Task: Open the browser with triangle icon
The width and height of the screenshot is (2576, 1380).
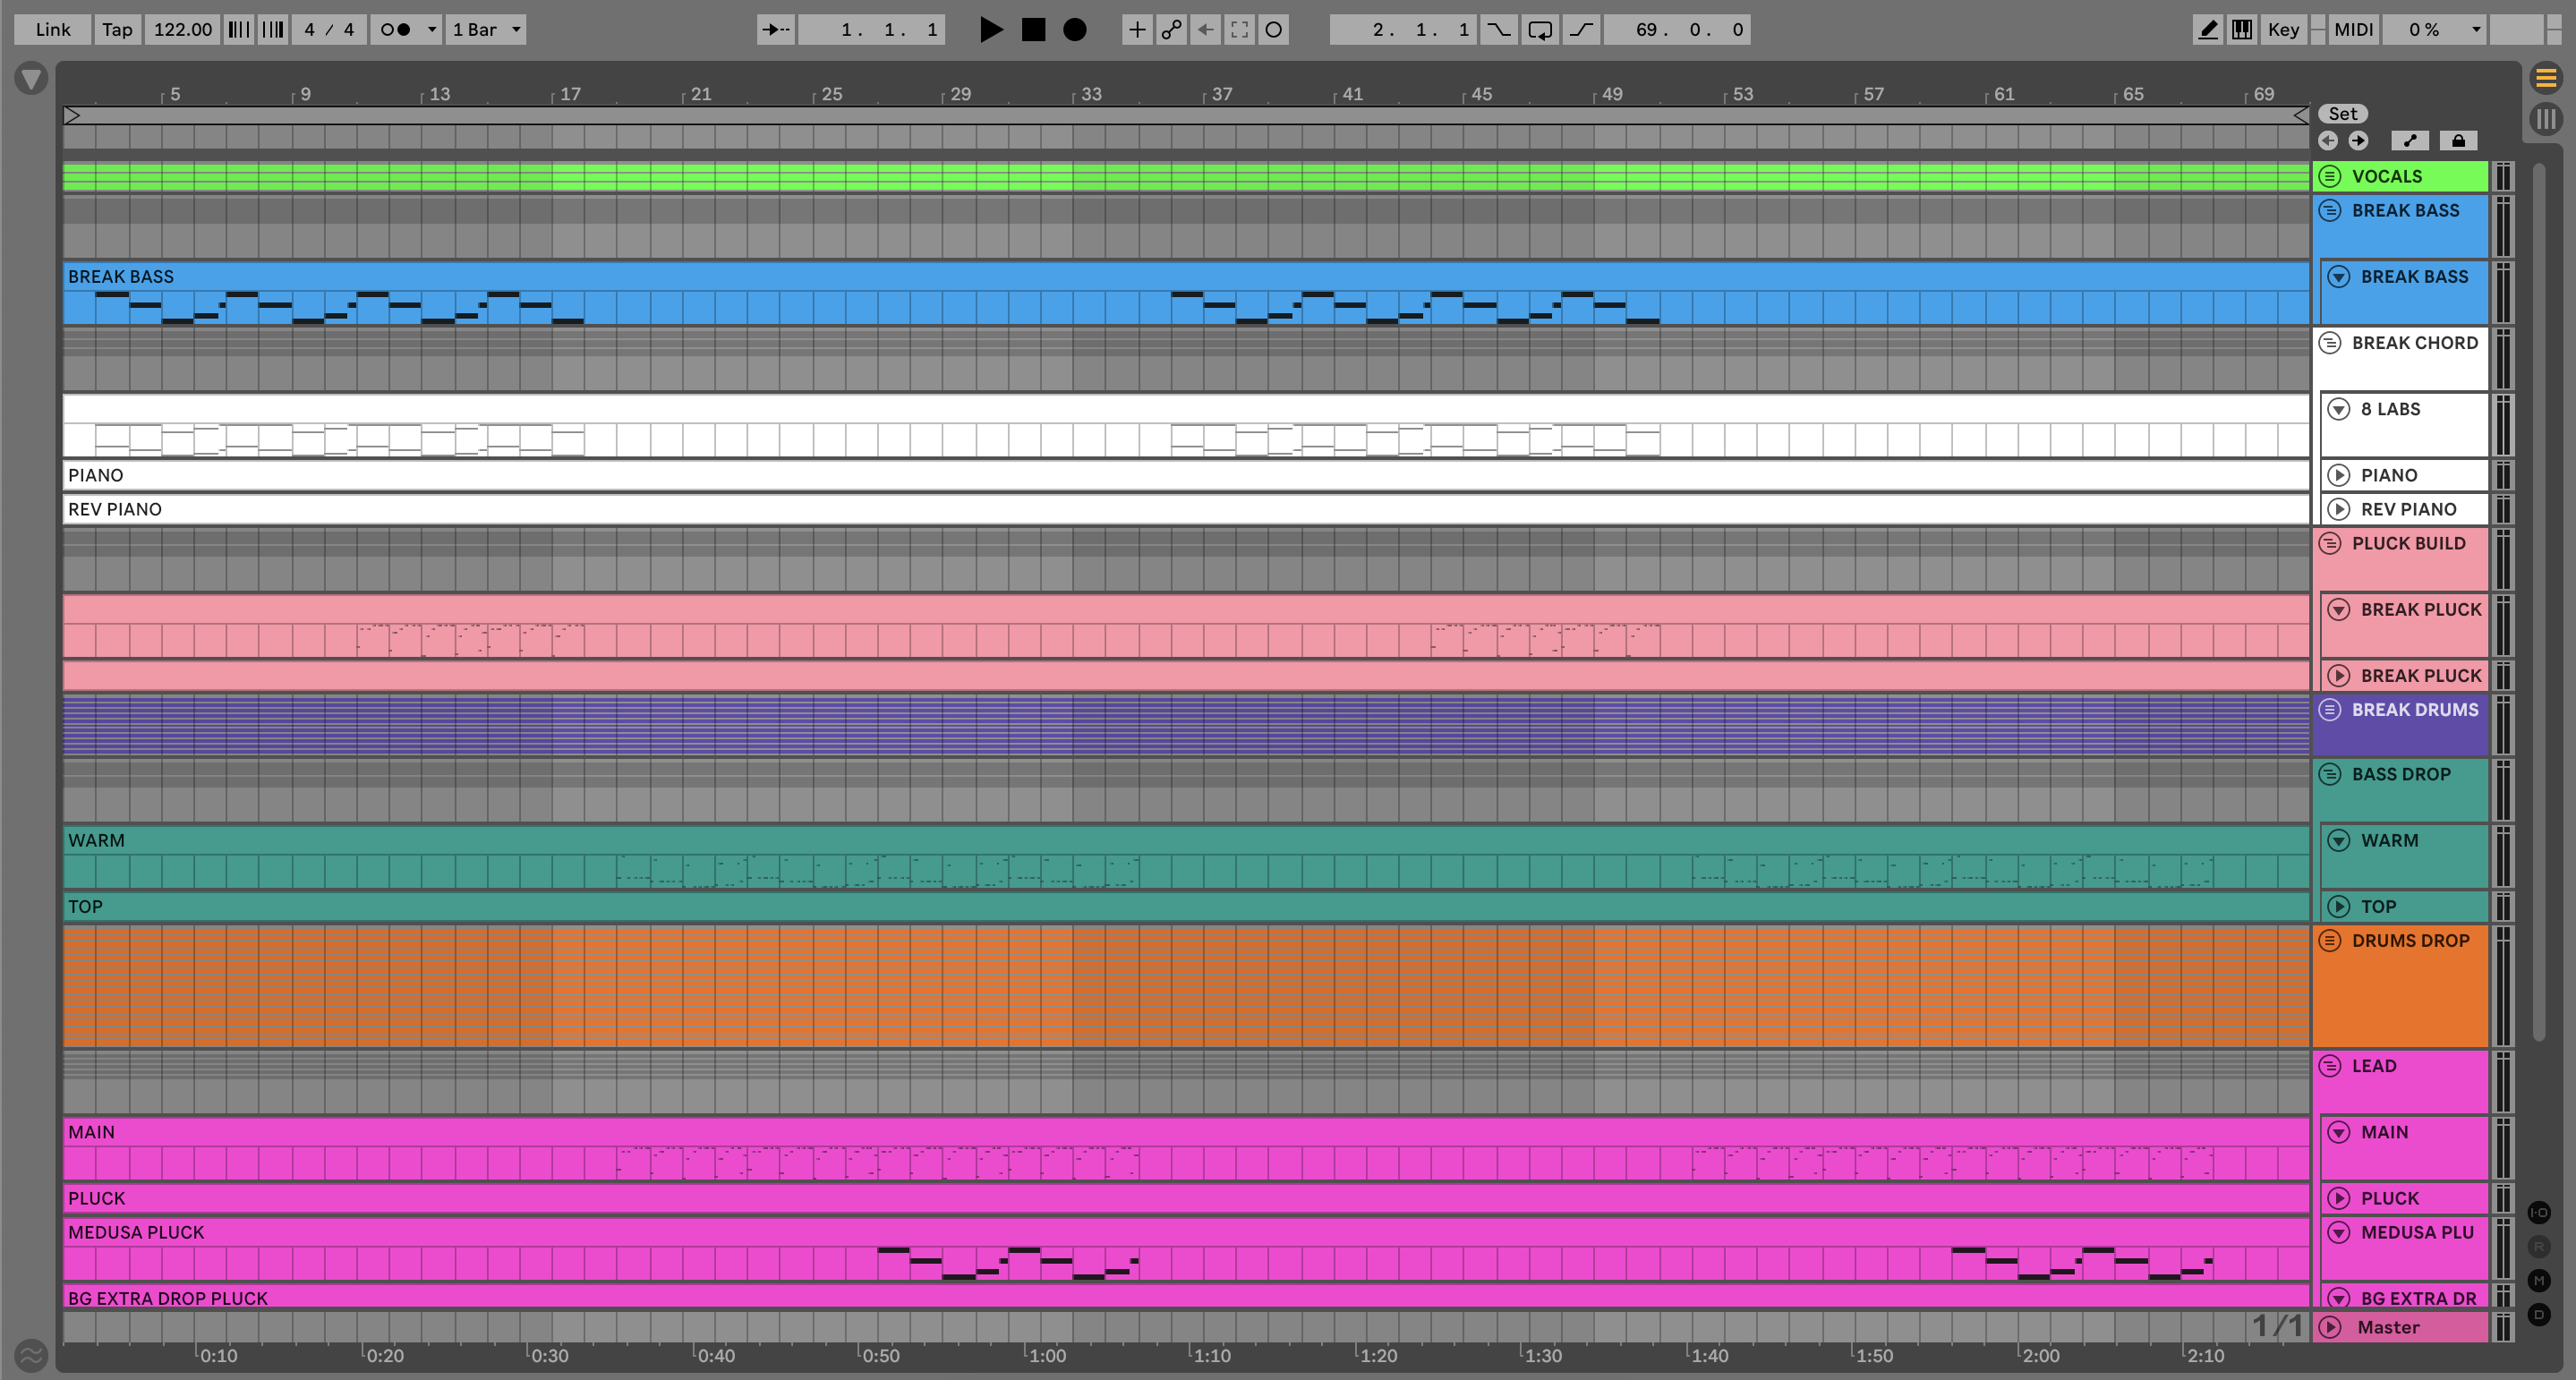Action: point(31,78)
